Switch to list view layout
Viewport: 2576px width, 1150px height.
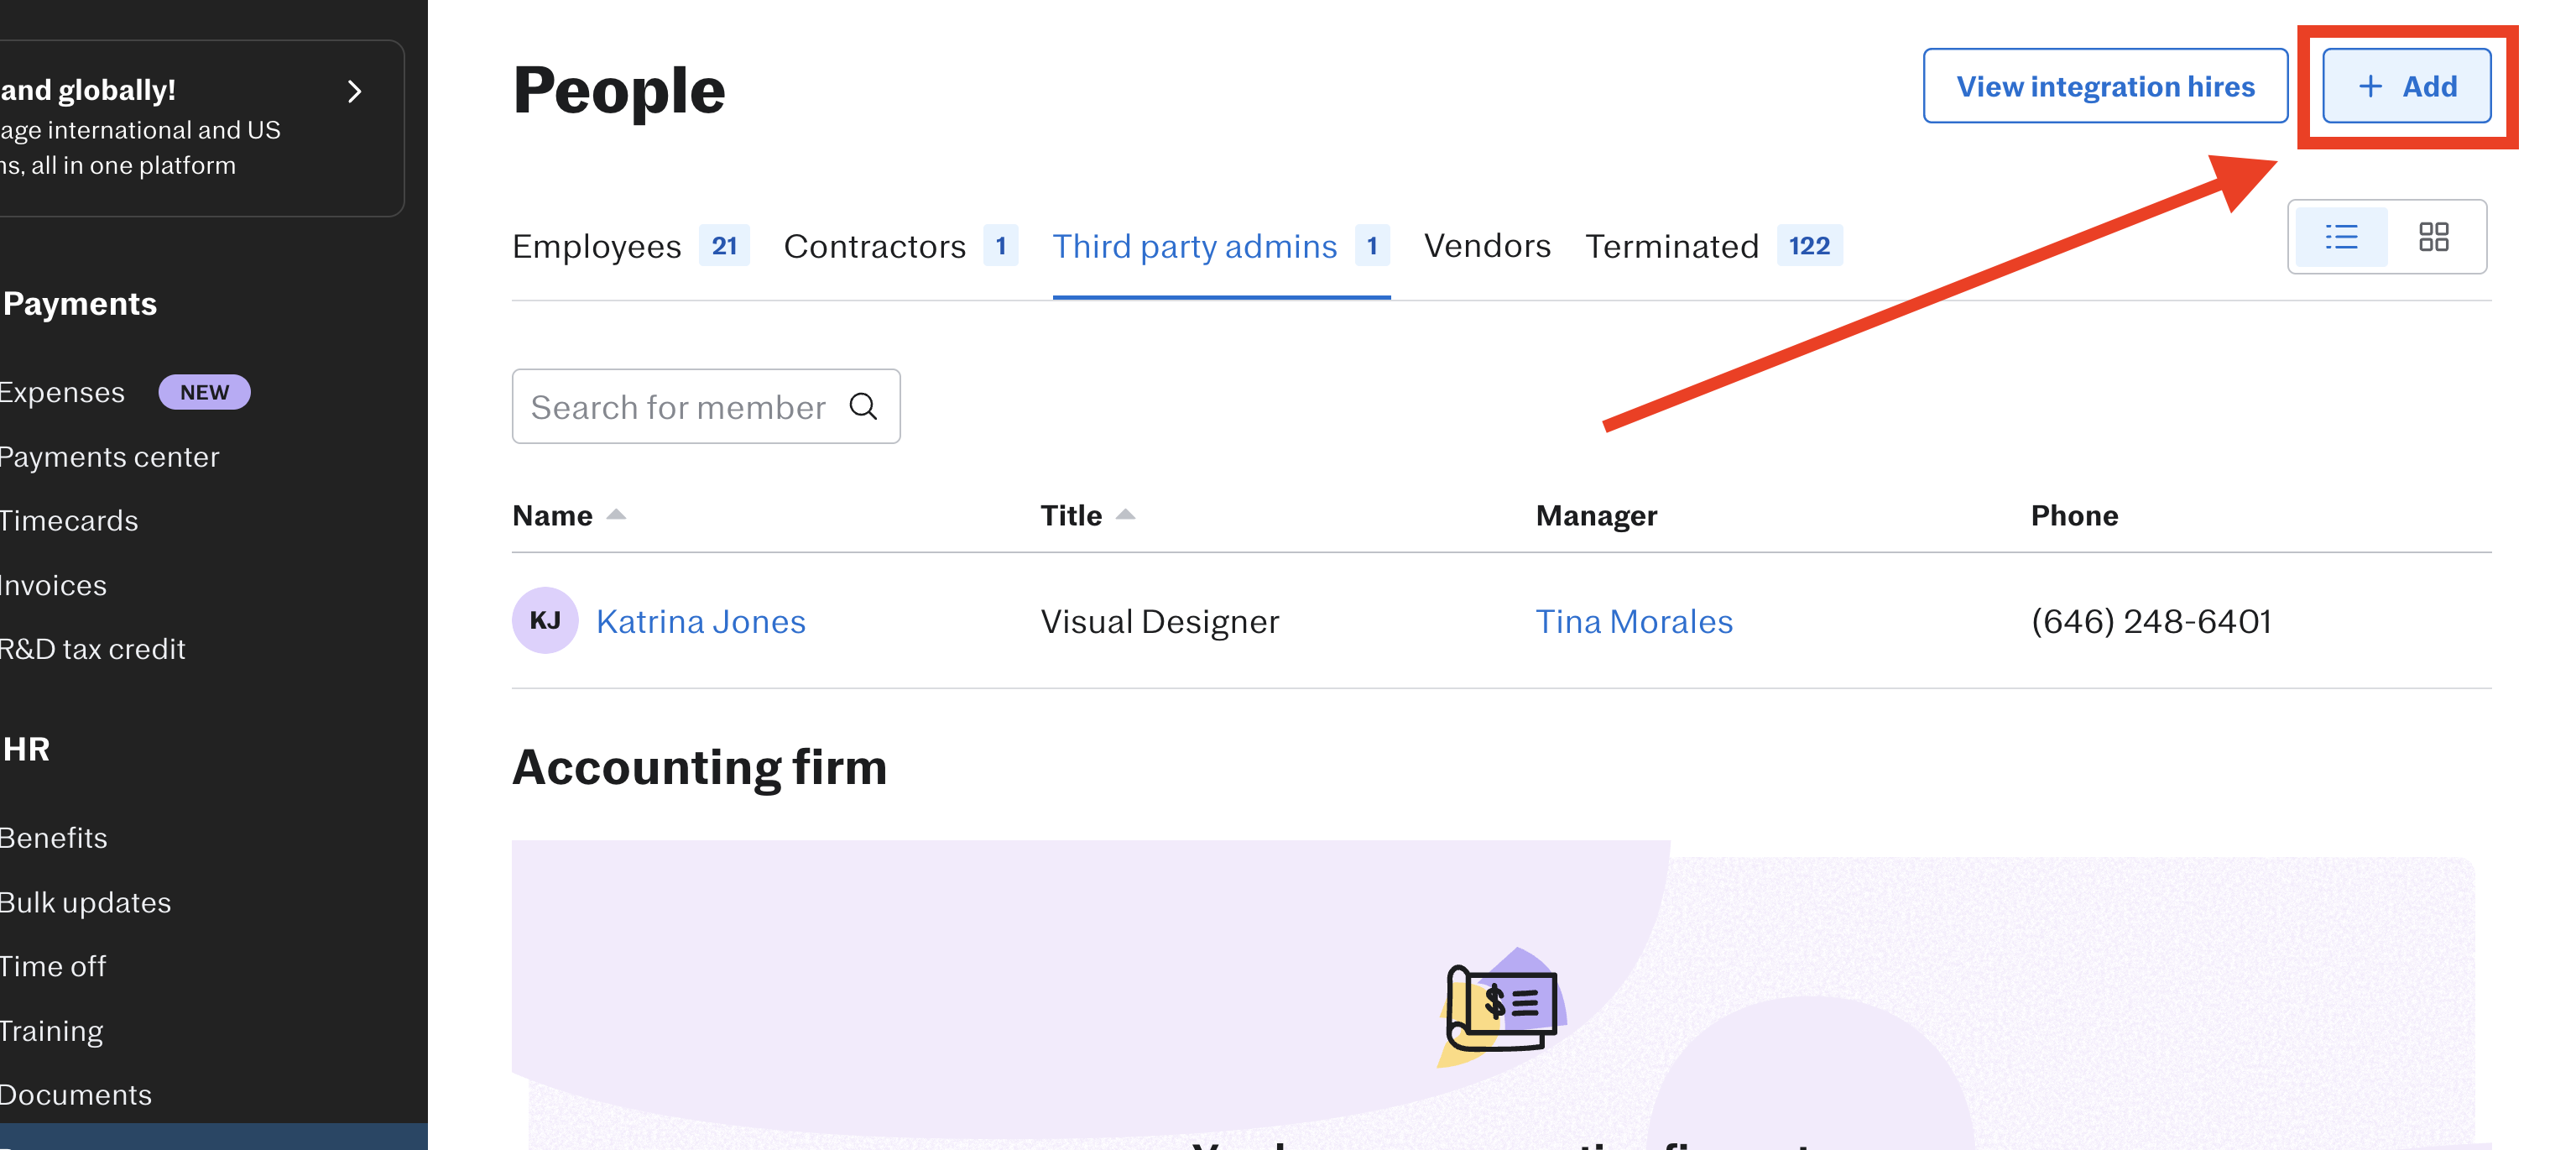2341,237
